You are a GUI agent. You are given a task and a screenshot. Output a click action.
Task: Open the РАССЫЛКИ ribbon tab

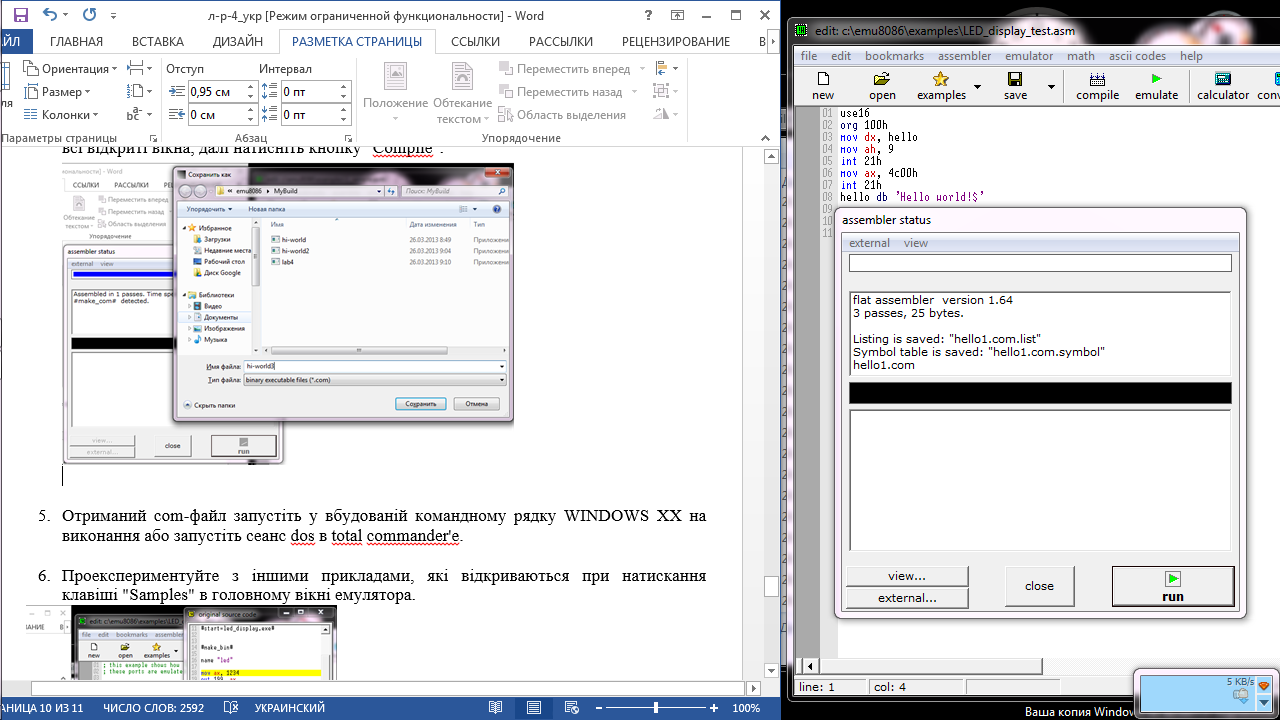(561, 41)
